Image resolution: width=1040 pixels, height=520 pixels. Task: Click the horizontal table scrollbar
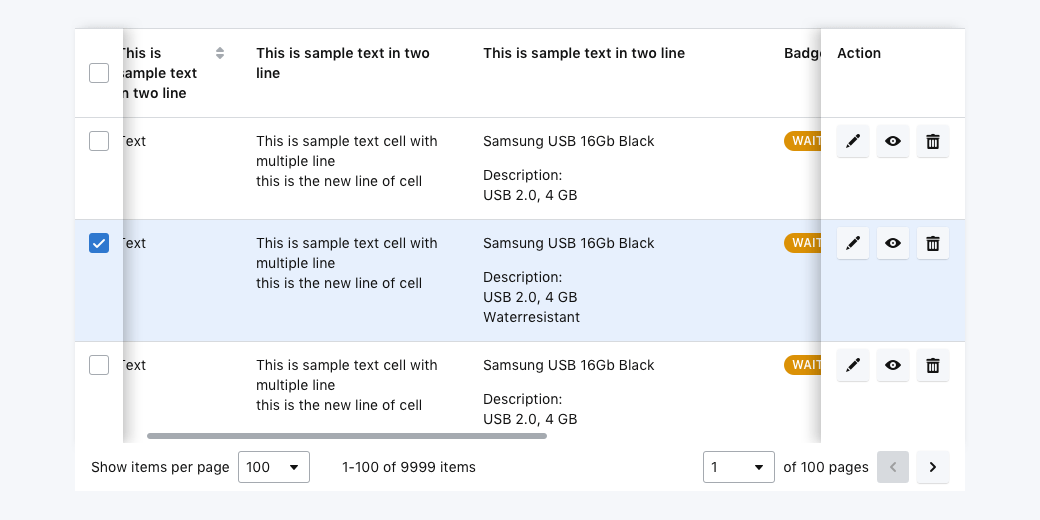pos(346,436)
